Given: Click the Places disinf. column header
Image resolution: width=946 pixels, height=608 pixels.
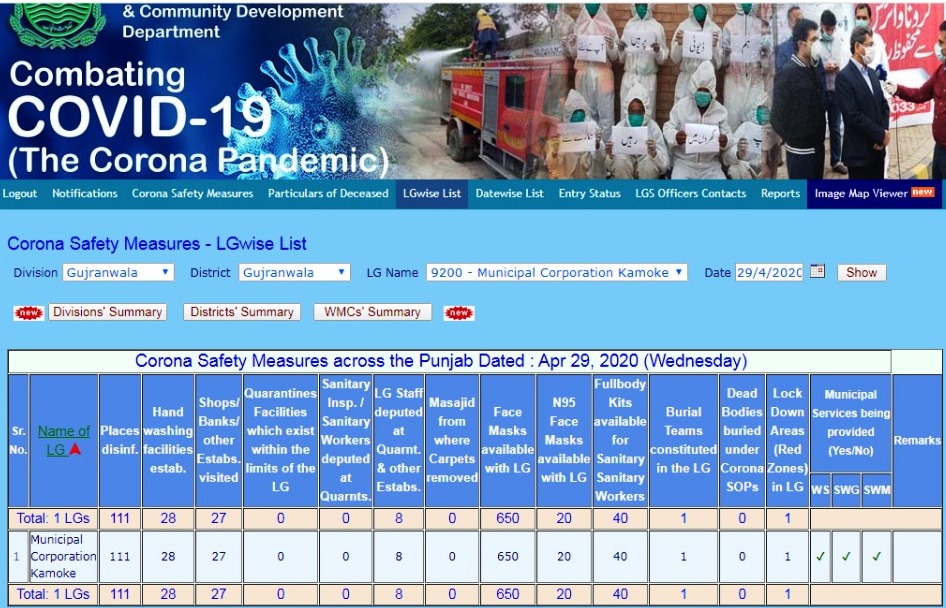Looking at the screenshot, I should tap(120, 440).
